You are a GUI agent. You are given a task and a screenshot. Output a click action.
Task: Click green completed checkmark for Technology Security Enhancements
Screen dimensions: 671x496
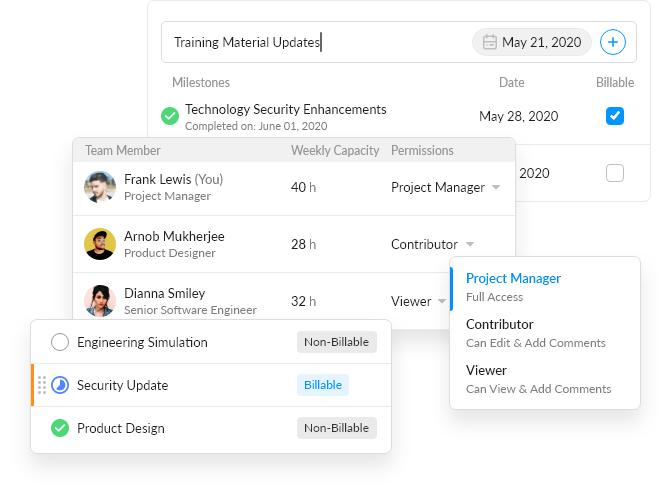click(170, 117)
